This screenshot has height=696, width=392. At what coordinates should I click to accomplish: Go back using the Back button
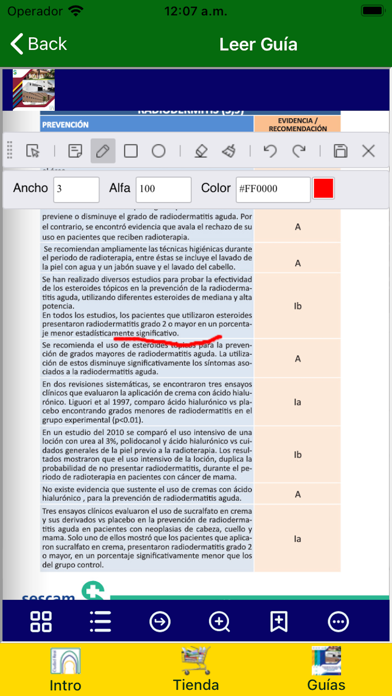38,44
